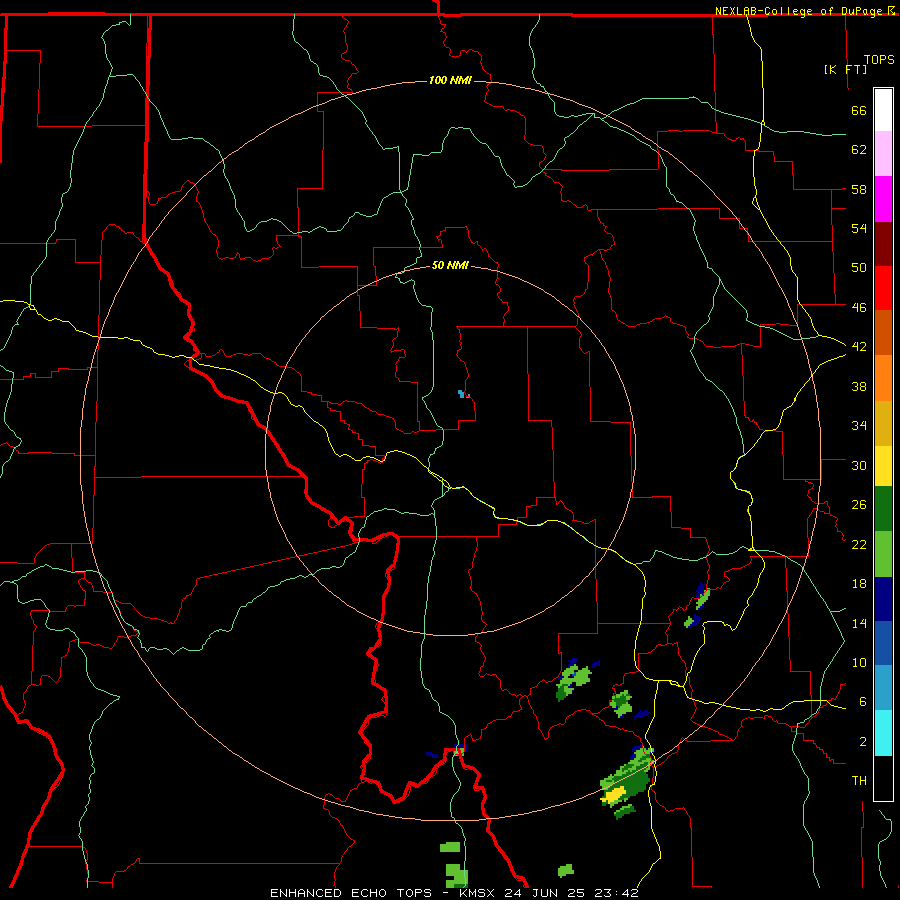Click the 10 legend value

point(859,662)
